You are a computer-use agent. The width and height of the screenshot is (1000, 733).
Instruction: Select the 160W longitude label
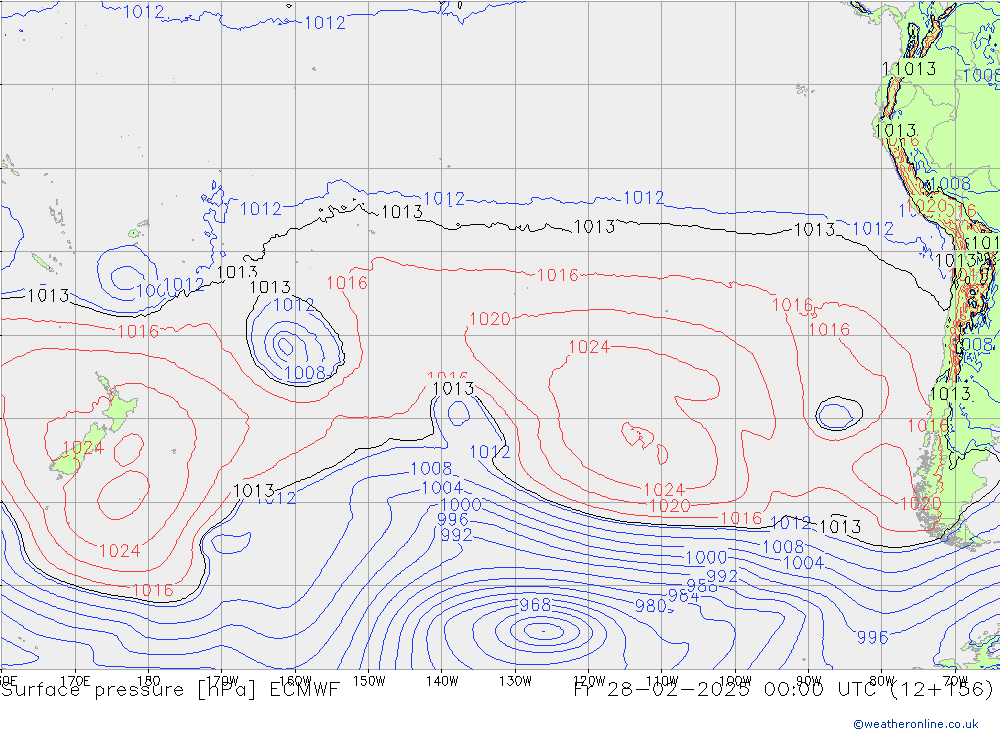click(x=296, y=681)
